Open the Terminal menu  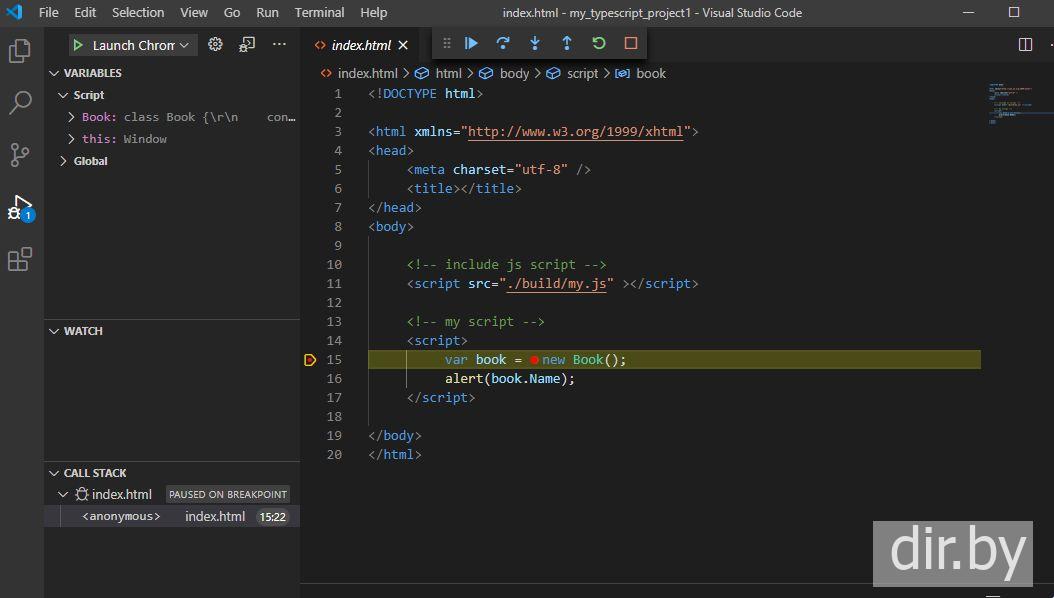coord(319,13)
